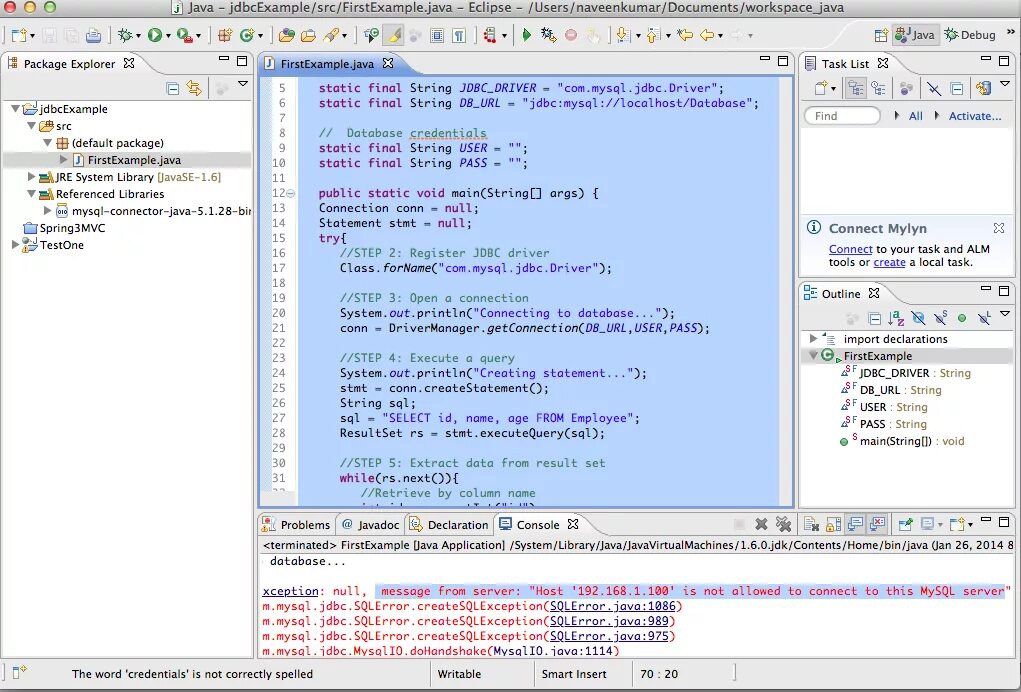1021x692 pixels.
Task: Click the New file wizard icon in main toolbar
Action: [x=20, y=35]
